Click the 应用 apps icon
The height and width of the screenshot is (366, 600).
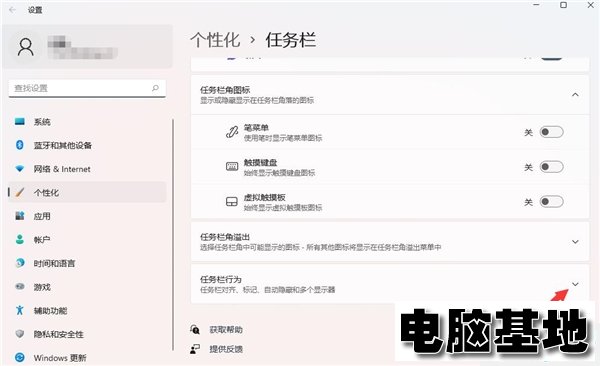pos(20,216)
